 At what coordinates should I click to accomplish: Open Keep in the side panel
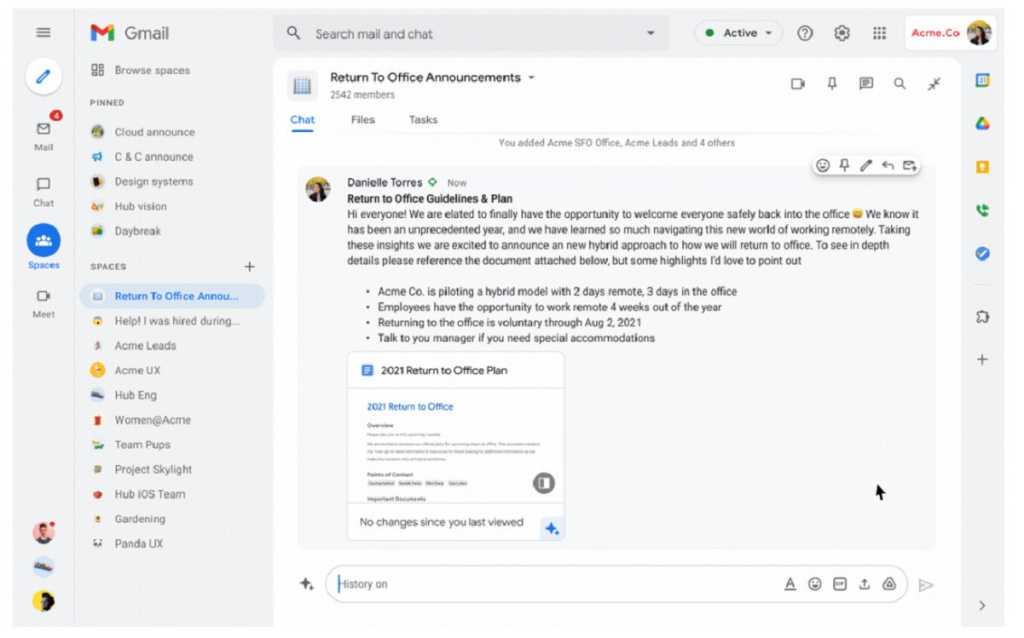(x=983, y=167)
